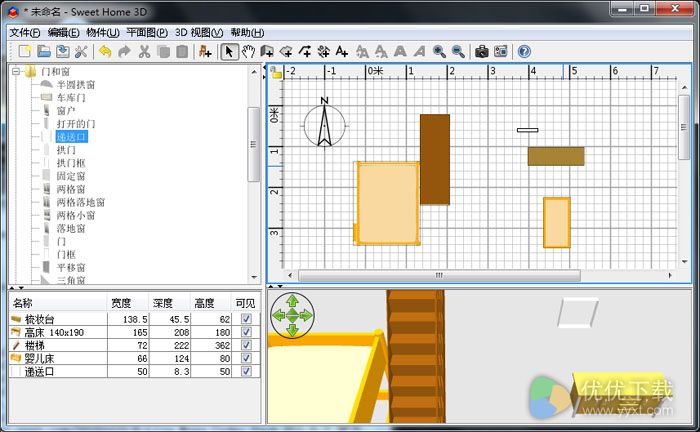The width and height of the screenshot is (700, 432).
Task: Select the 楼梯 row in furniture table
Action: pos(134,345)
